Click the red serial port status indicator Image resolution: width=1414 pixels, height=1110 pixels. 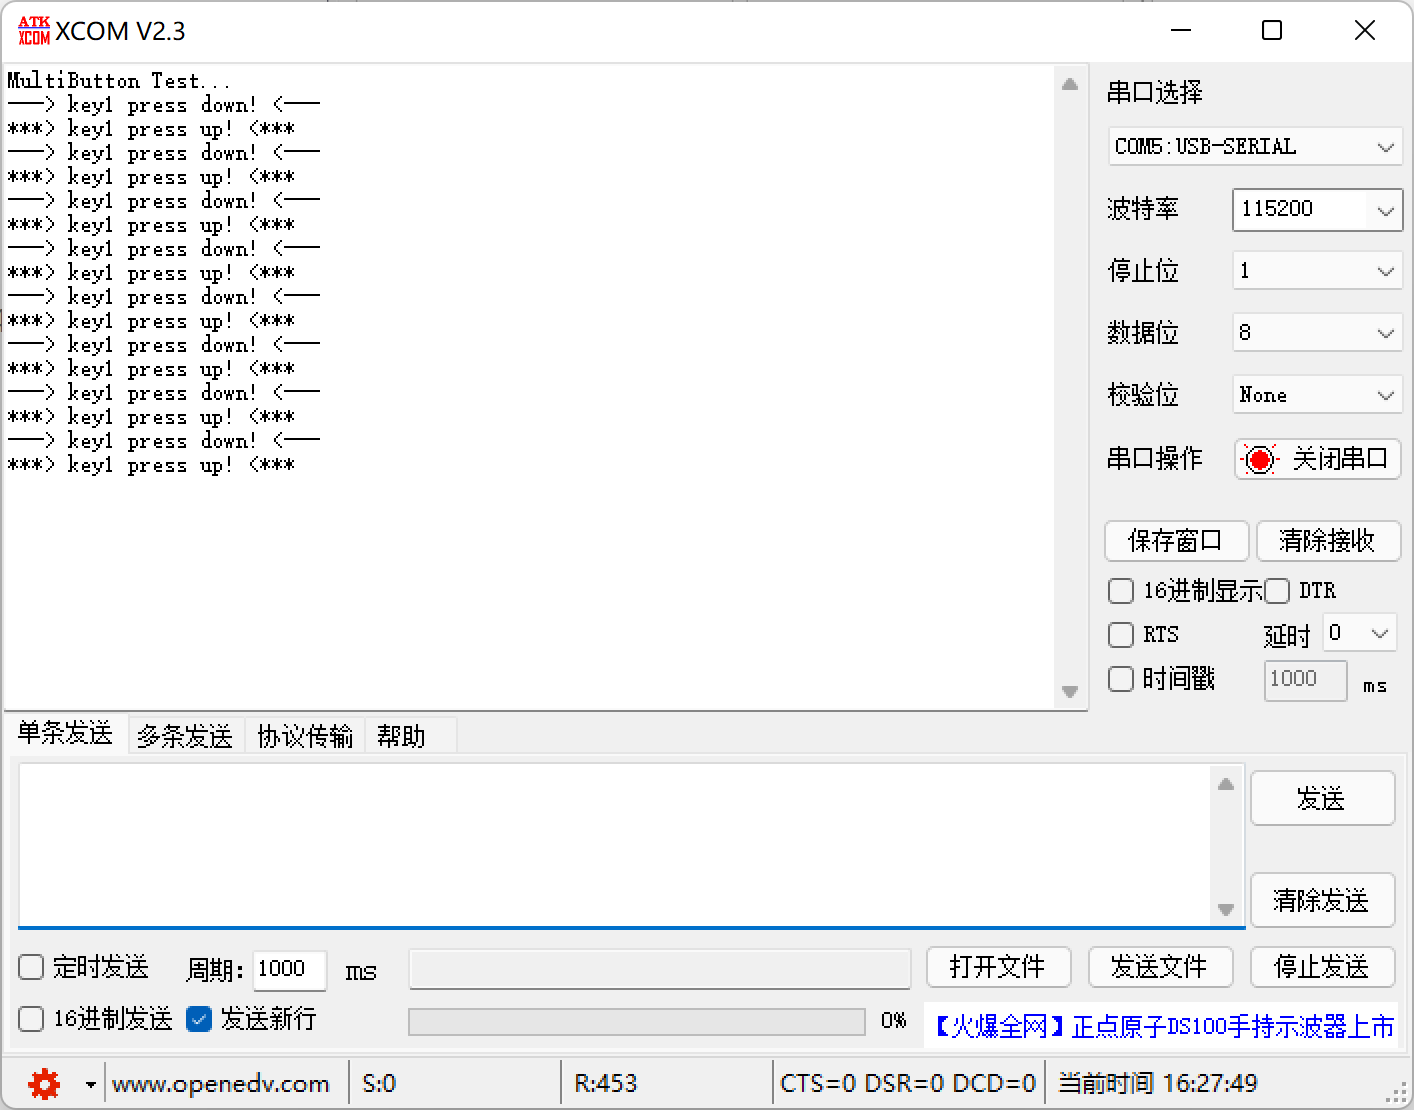pos(1260,459)
